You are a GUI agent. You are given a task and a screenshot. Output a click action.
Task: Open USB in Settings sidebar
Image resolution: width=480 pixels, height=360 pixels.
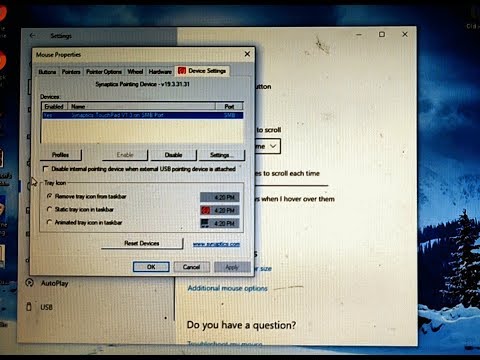coord(46,307)
